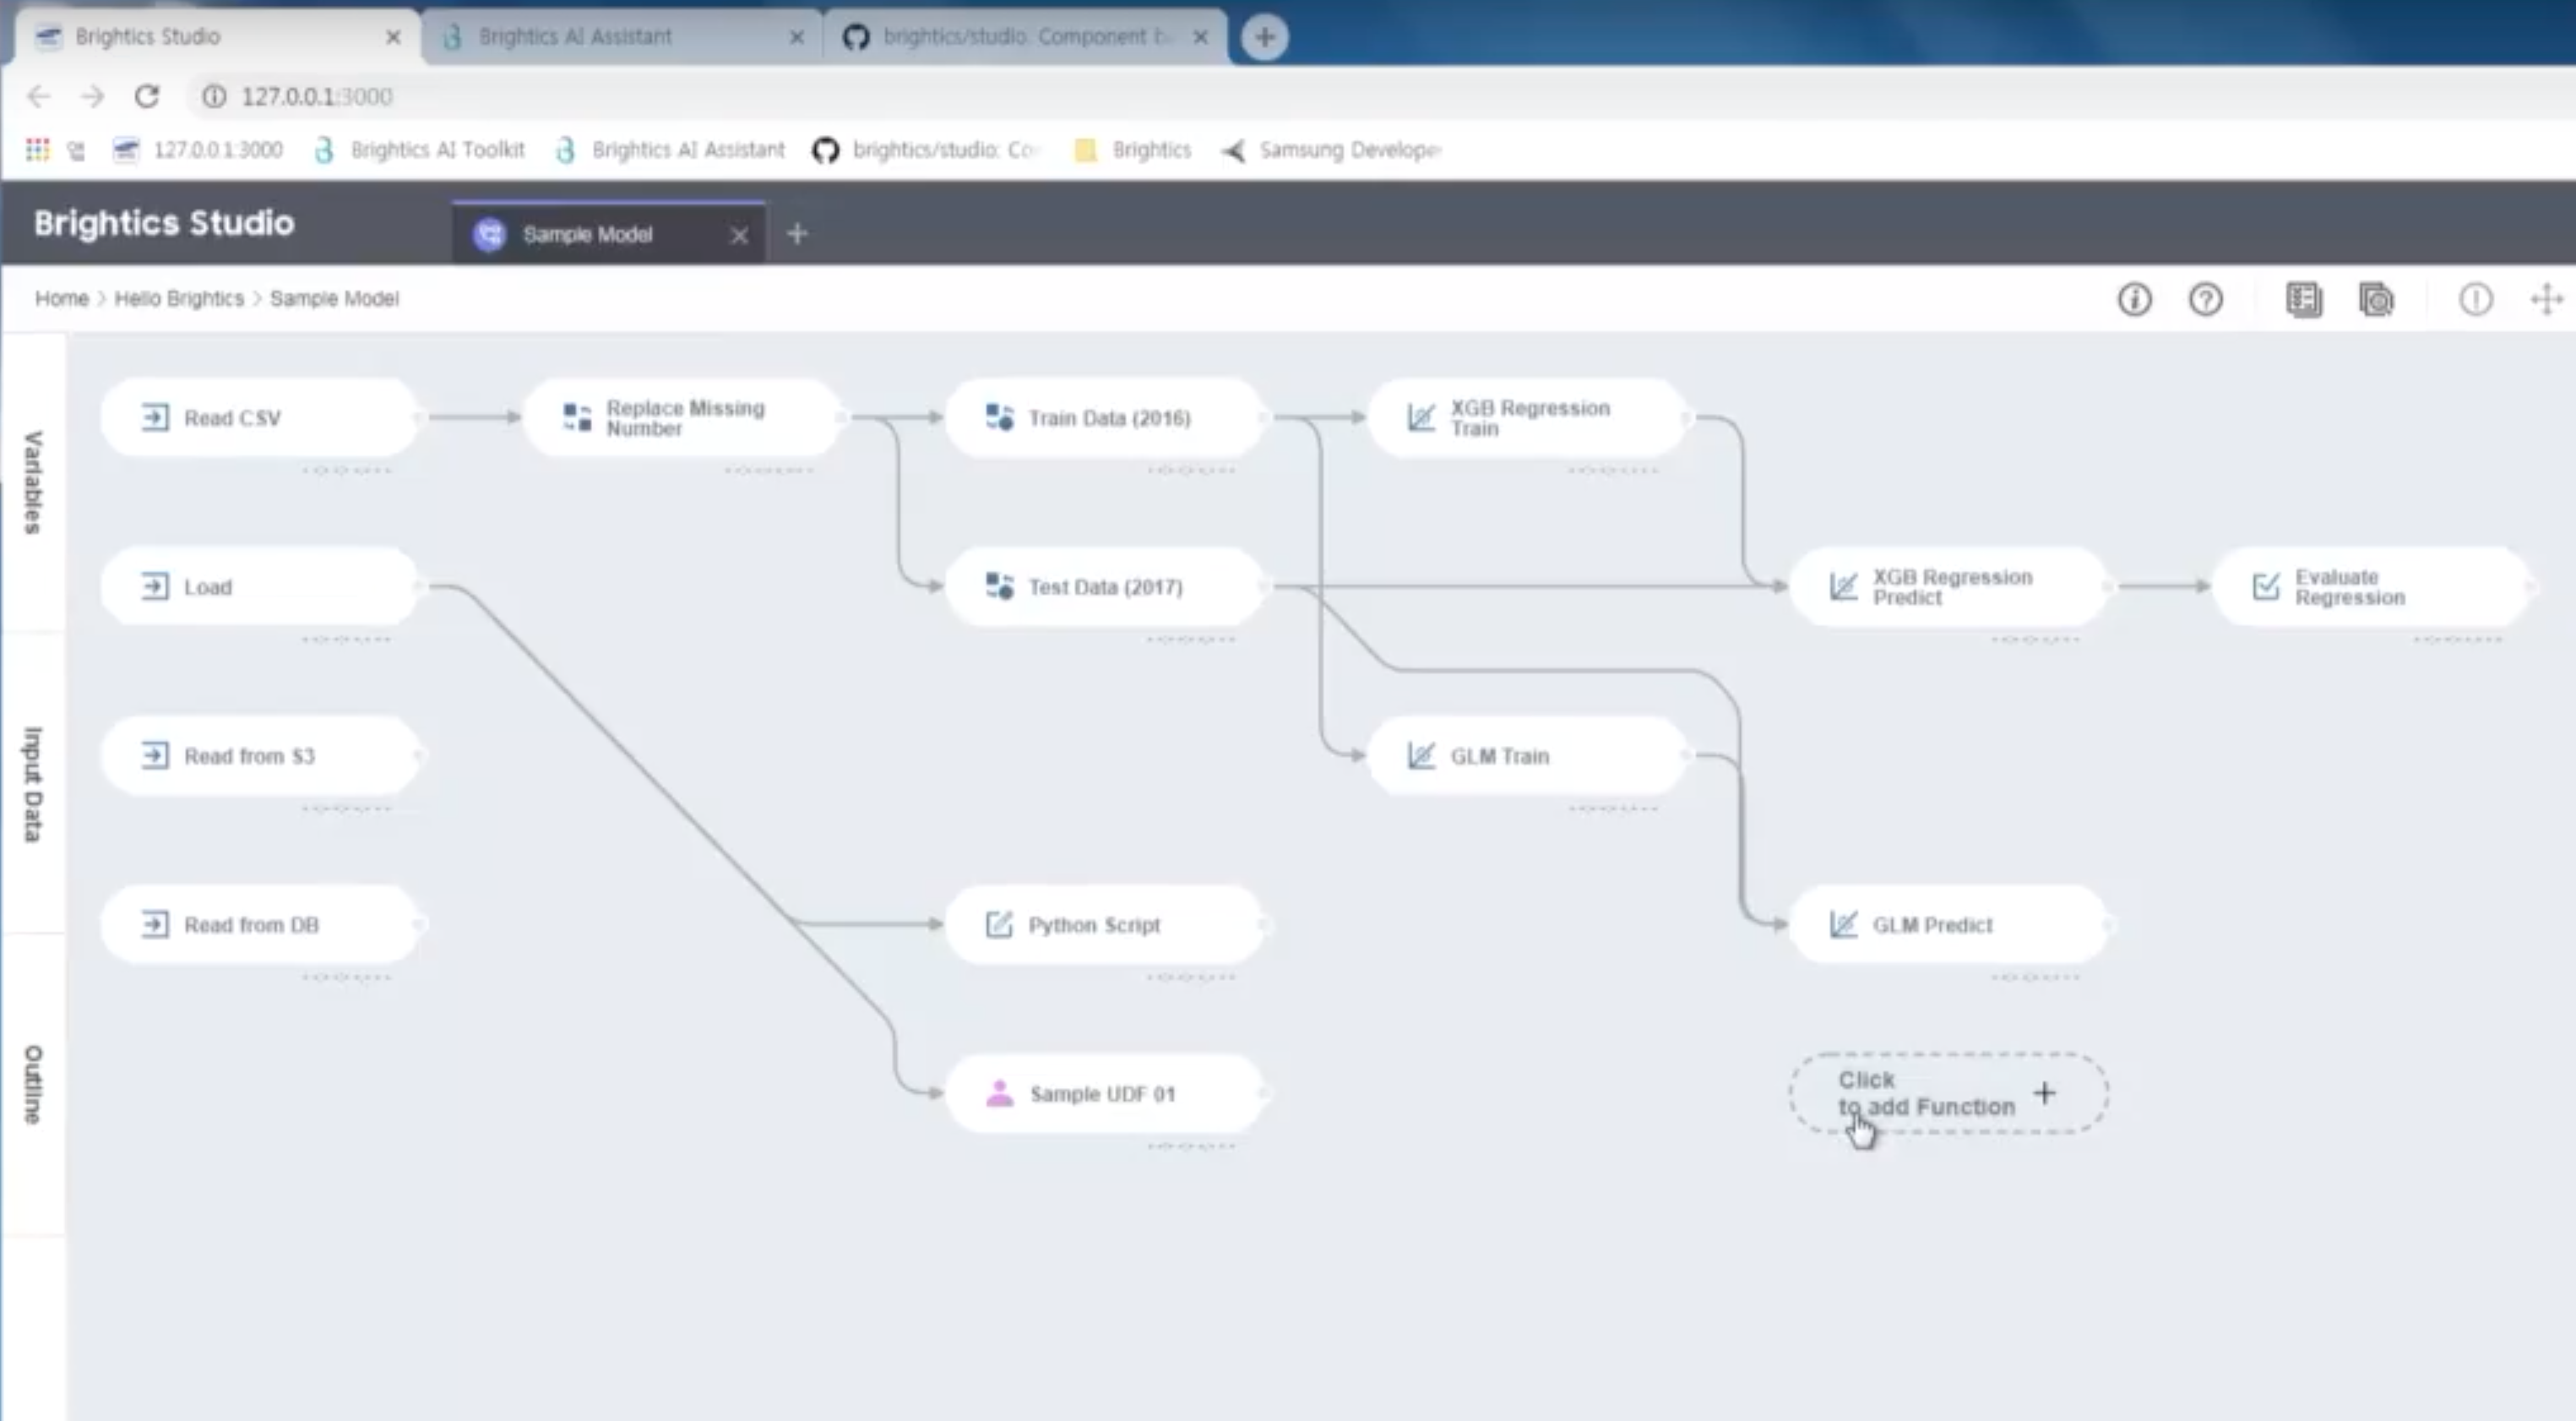Image resolution: width=2576 pixels, height=1421 pixels.
Task: Switch to the Brightics AI Assistant browser tab
Action: pos(622,37)
